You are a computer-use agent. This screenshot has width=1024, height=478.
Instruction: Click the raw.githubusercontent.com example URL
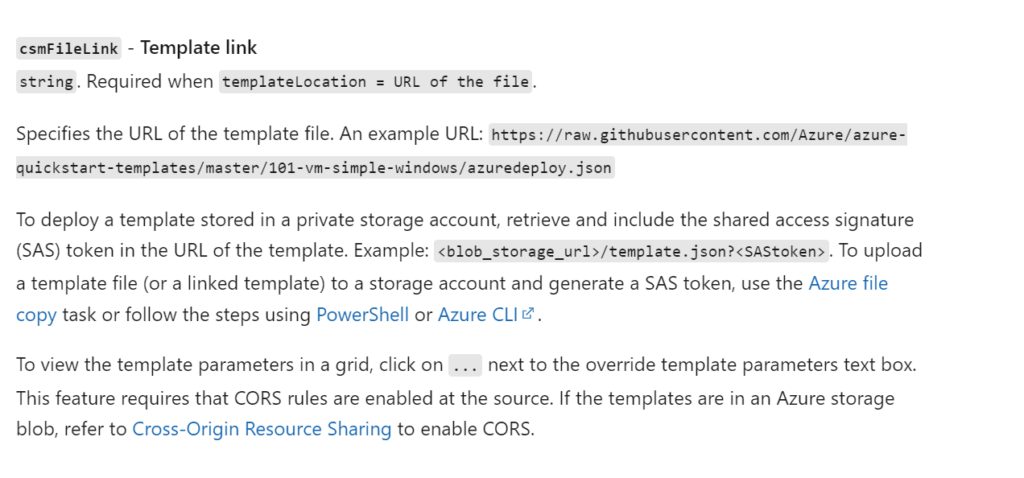point(697,135)
